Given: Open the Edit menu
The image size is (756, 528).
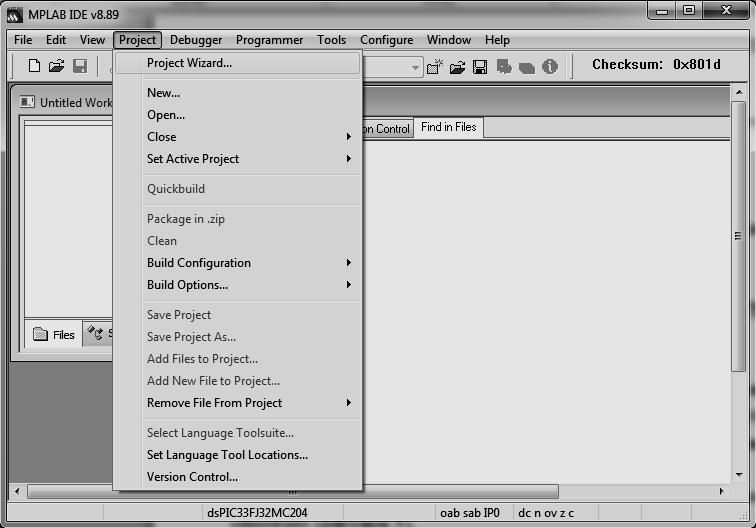Looking at the screenshot, I should click(x=56, y=40).
